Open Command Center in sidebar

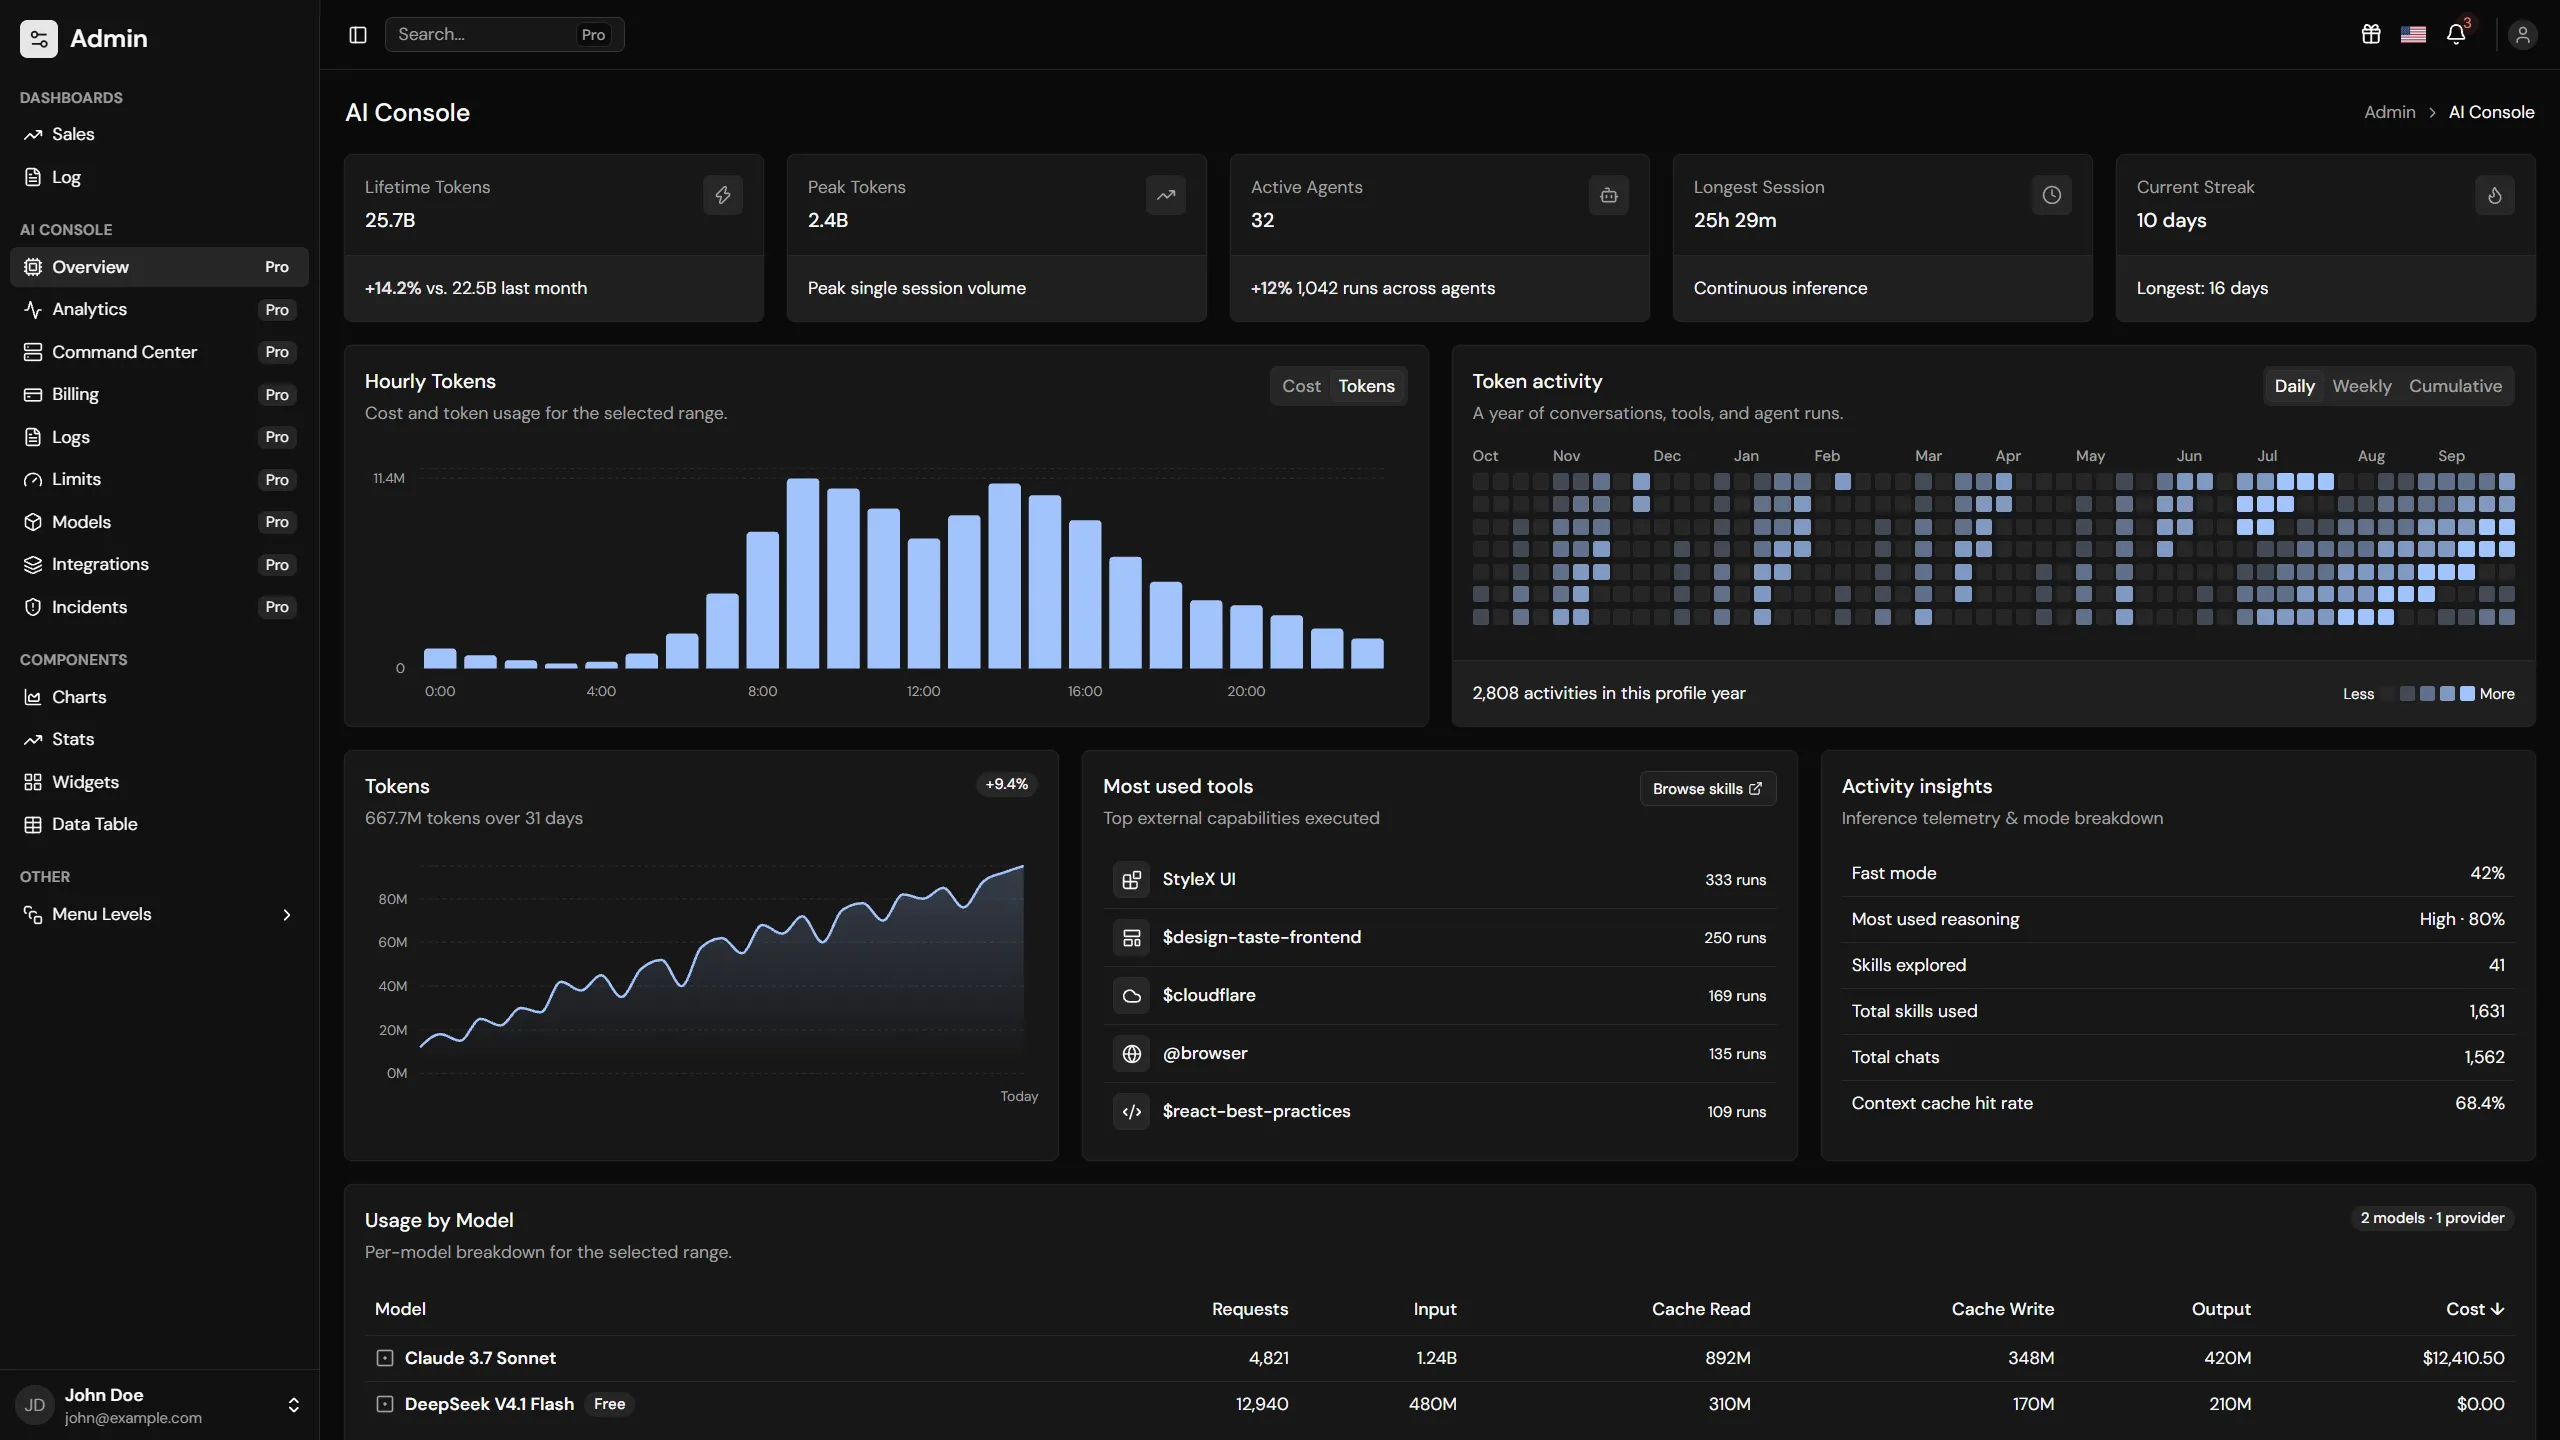(x=160, y=352)
